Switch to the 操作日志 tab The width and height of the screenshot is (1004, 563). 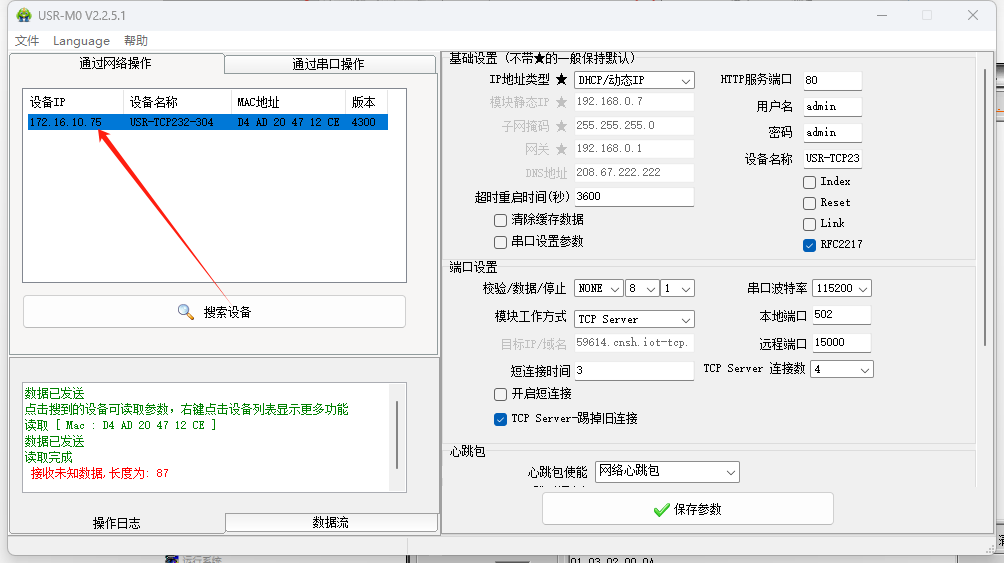click(117, 523)
